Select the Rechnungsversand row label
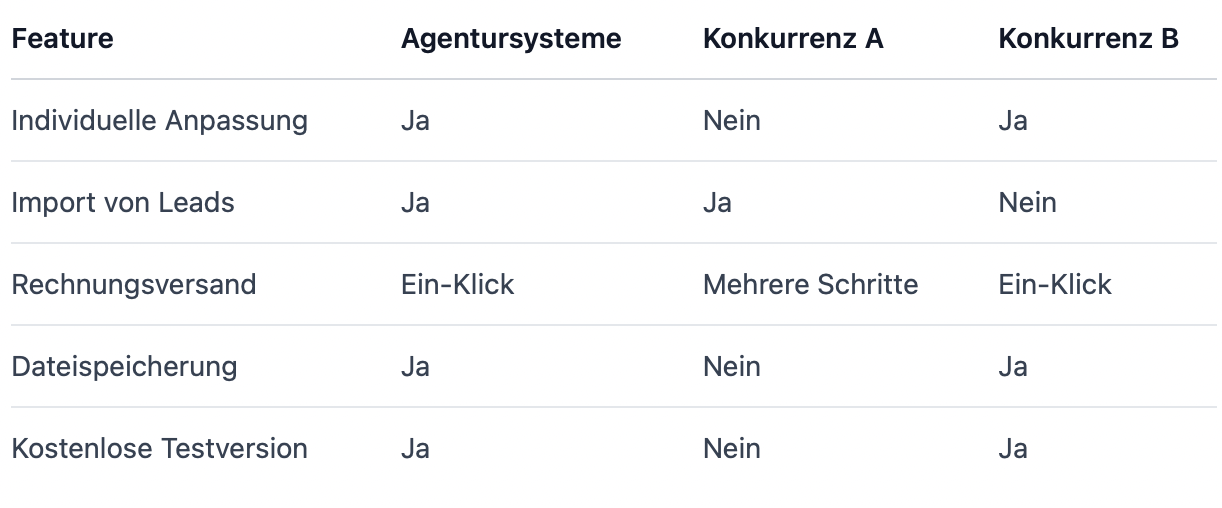 pyautogui.click(x=133, y=285)
